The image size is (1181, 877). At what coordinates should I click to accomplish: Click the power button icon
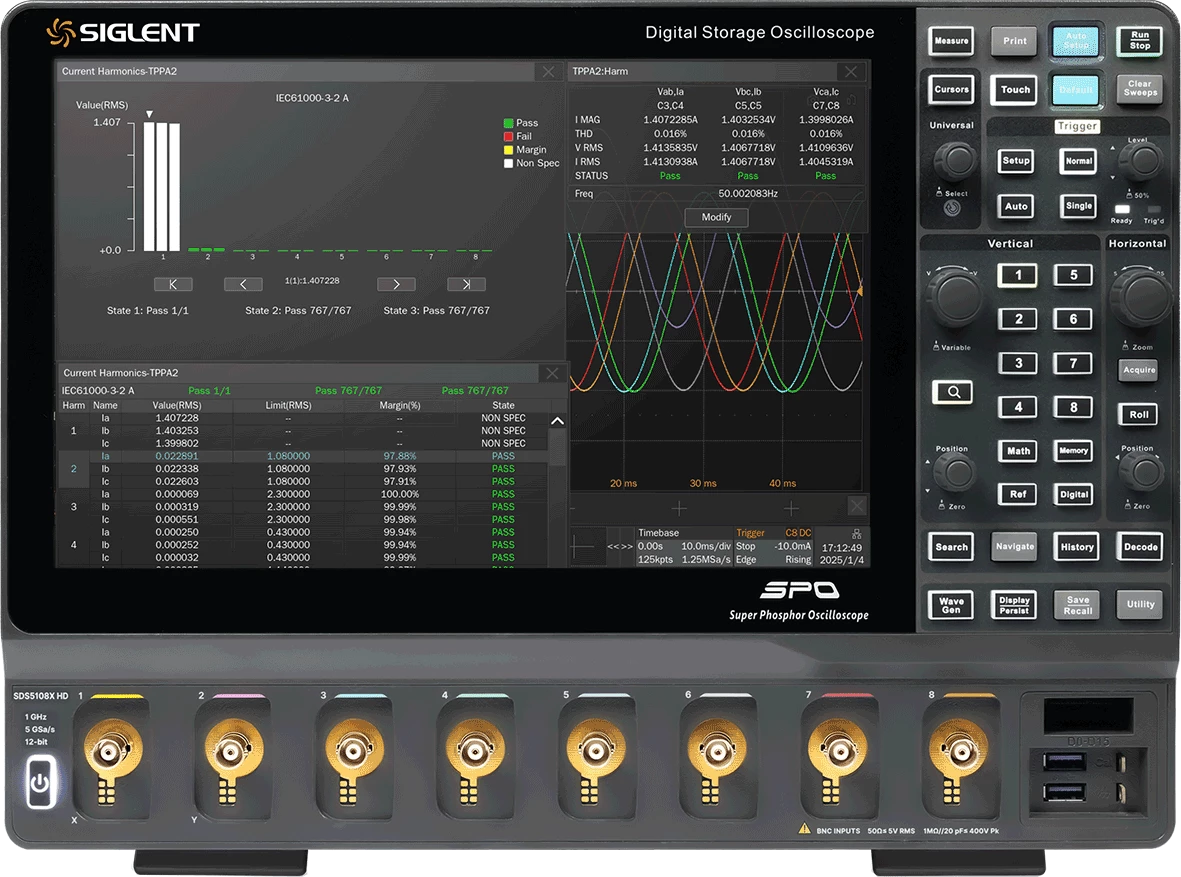point(41,784)
